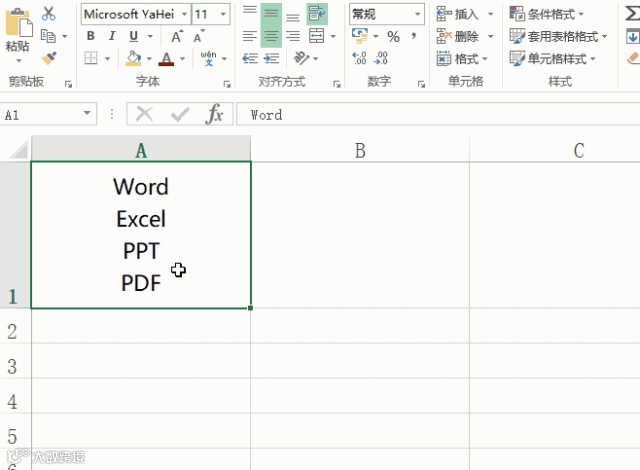The height and width of the screenshot is (470, 640).
Task: Click Insert Function fx button
Action: (x=215, y=114)
